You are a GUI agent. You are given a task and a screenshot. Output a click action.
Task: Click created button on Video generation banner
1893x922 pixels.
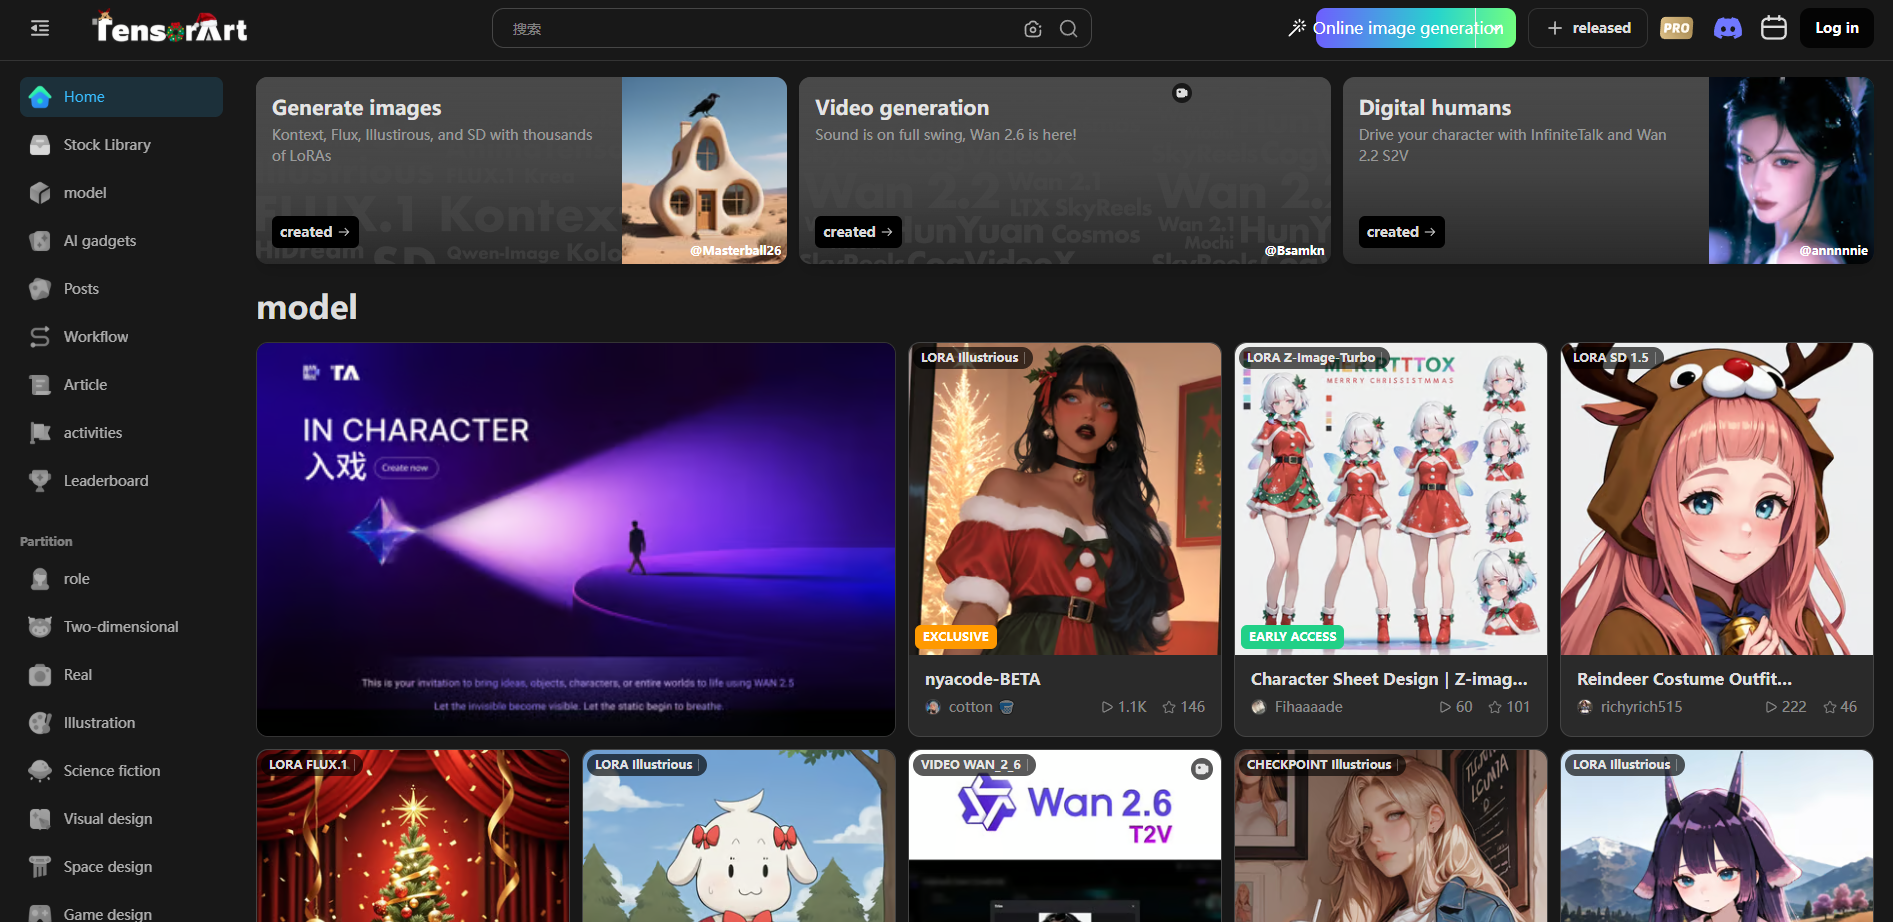point(857,232)
